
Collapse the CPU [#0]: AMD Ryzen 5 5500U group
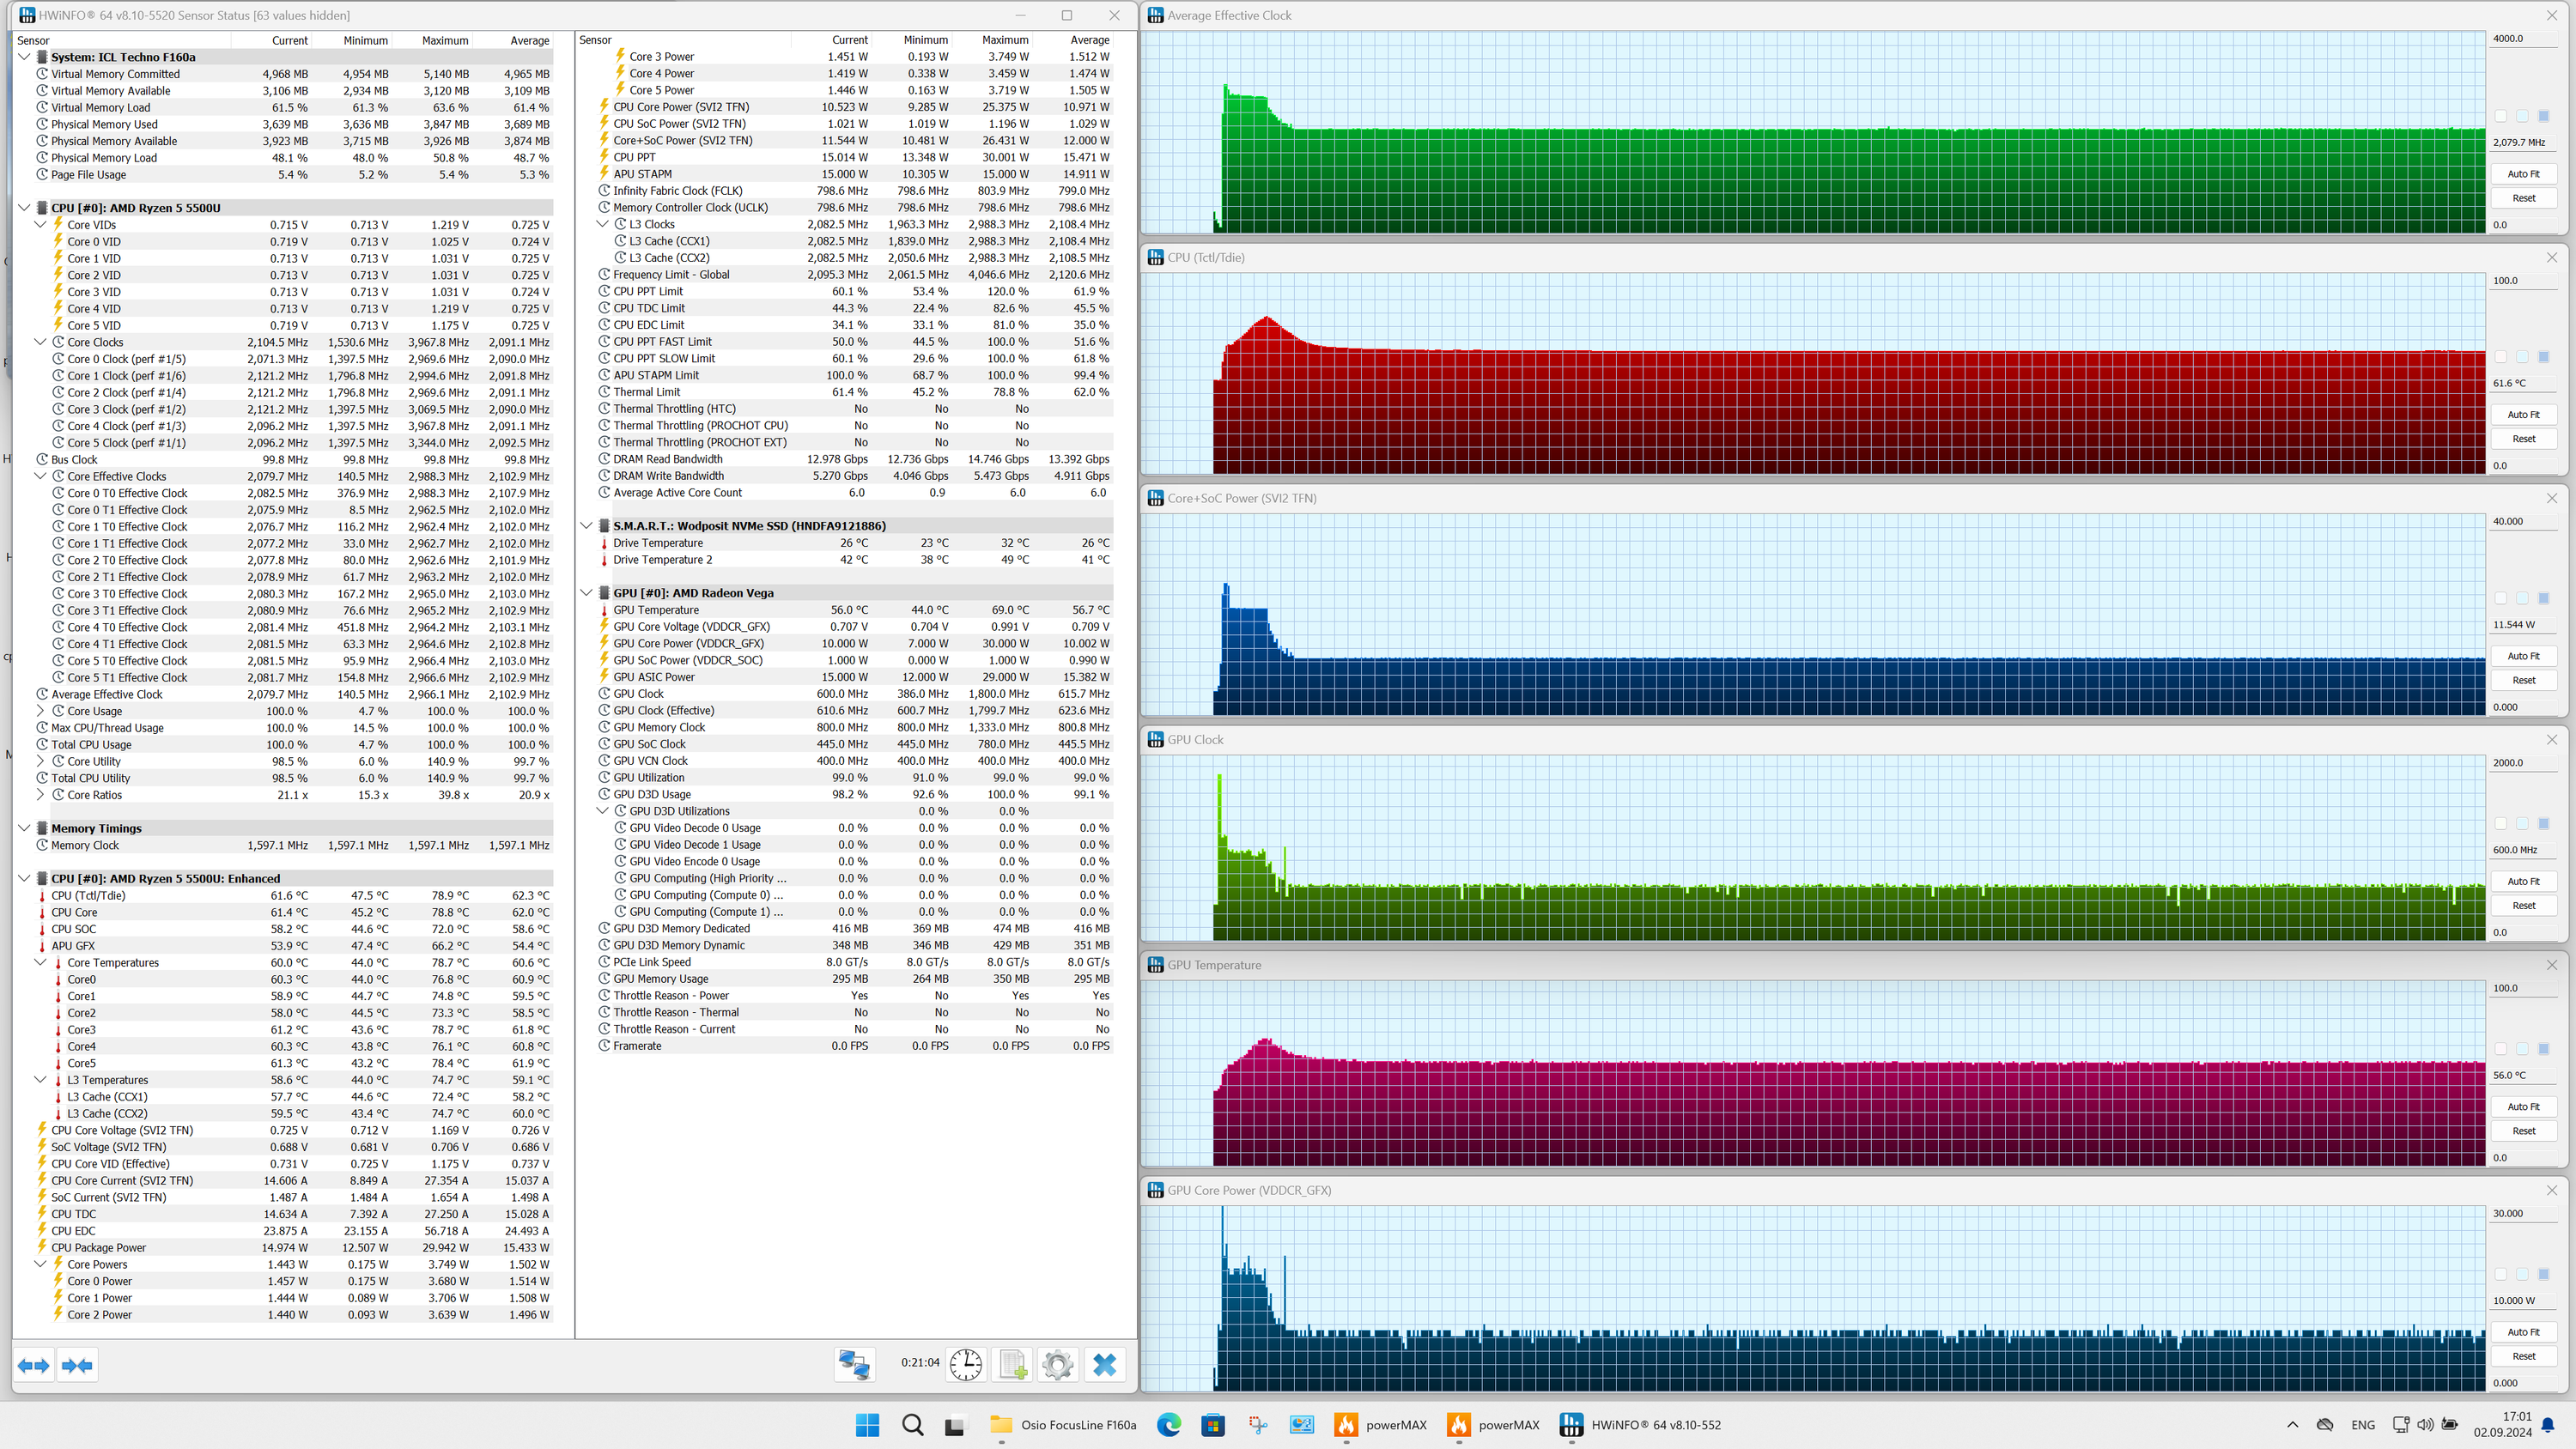[25, 208]
